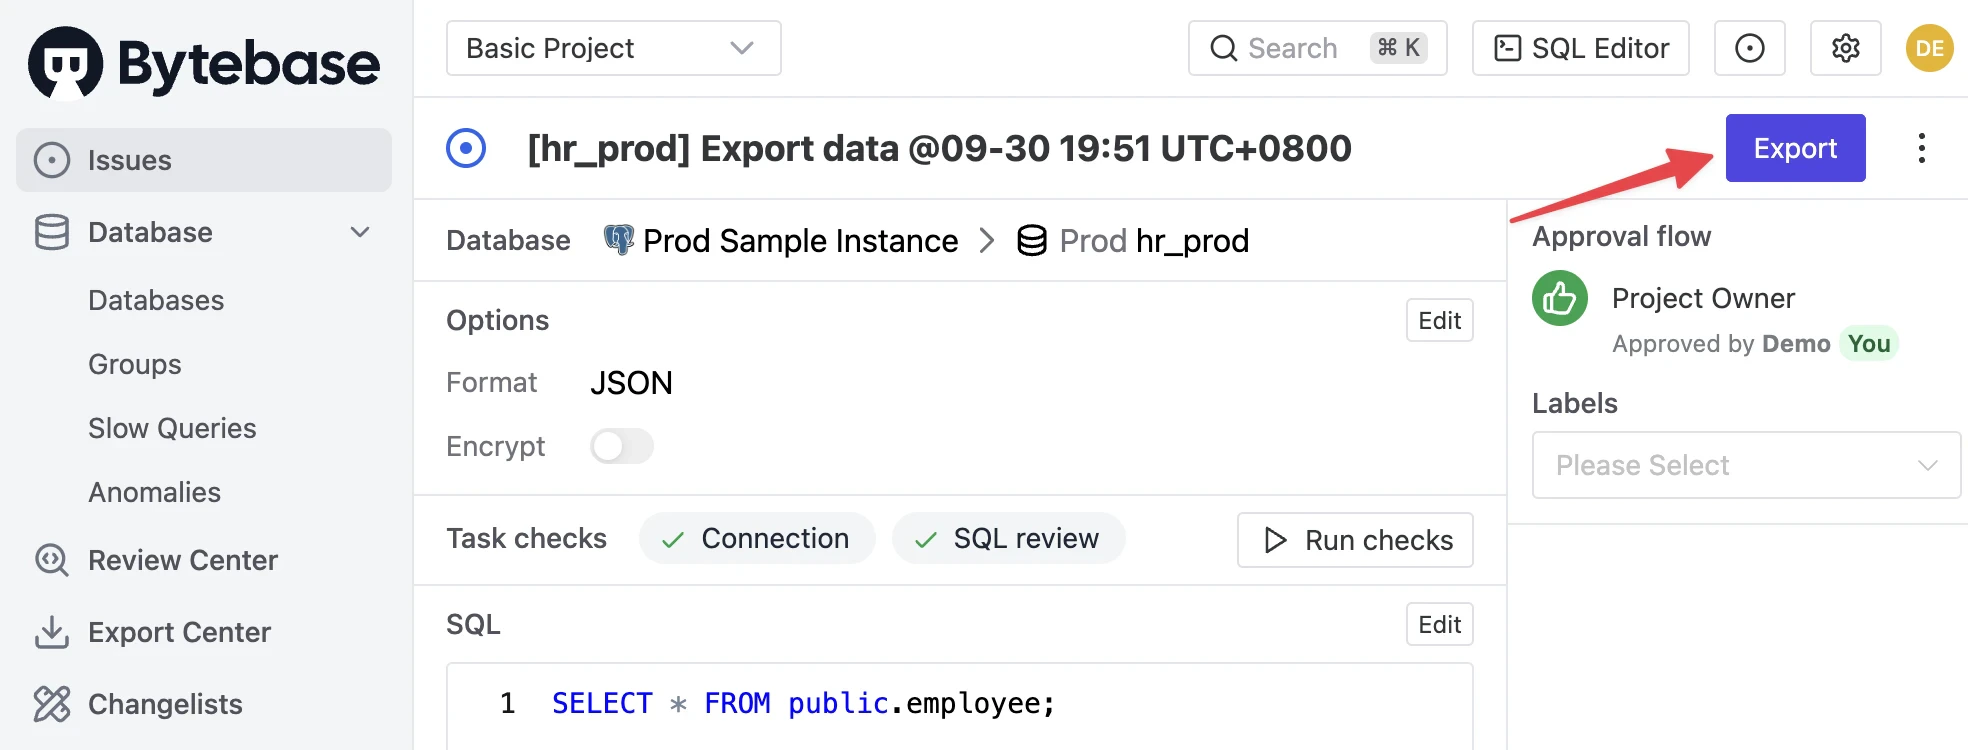The width and height of the screenshot is (1968, 750).
Task: Click the DE avatar in the top bar
Action: pyautogui.click(x=1929, y=48)
